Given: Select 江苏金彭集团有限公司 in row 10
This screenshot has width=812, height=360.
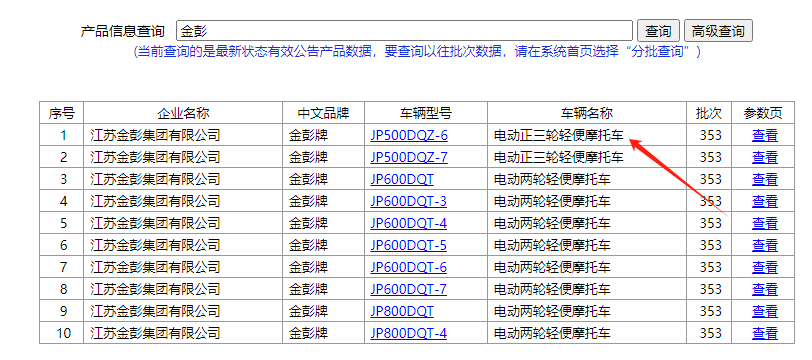Looking at the screenshot, I should click(x=155, y=333).
